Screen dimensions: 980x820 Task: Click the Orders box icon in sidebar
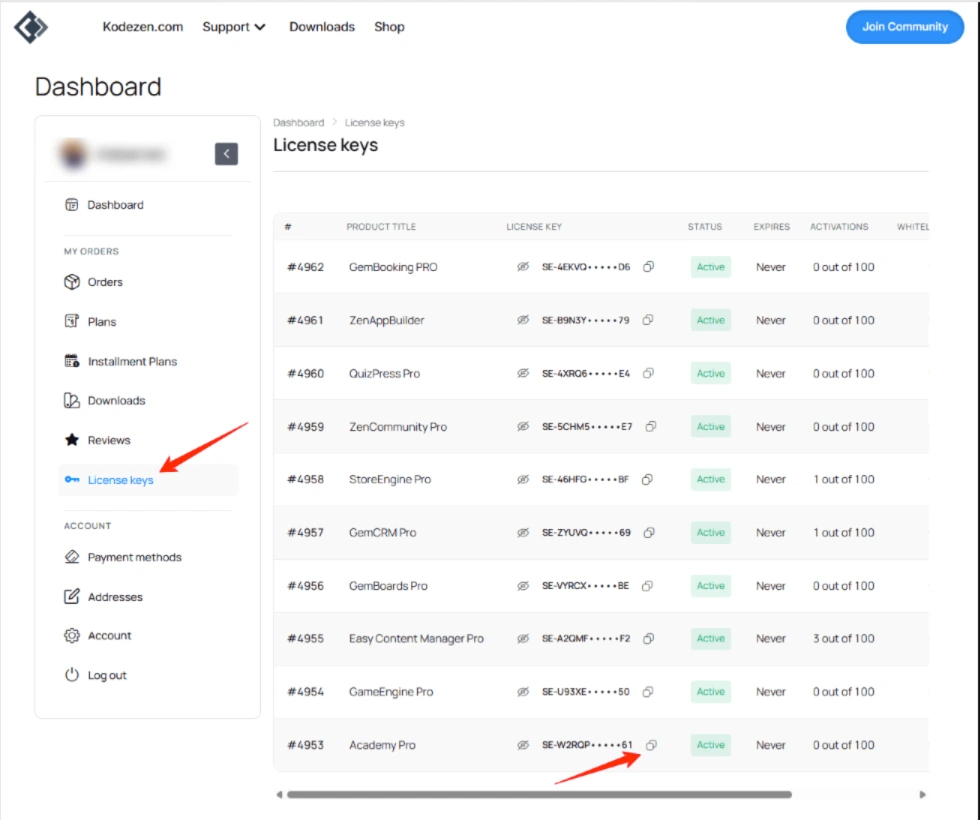pyautogui.click(x=72, y=282)
